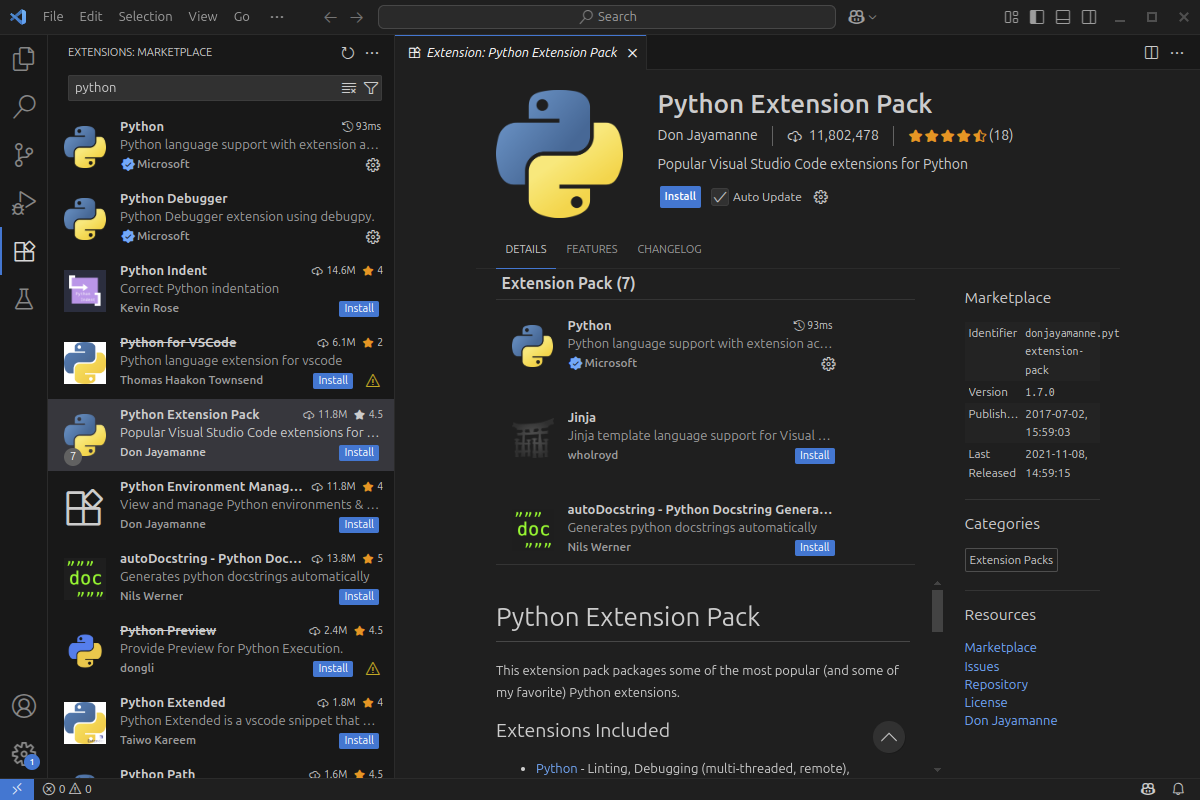Image resolution: width=1200 pixels, height=800 pixels.
Task: Open Source Control view
Action: coord(24,155)
